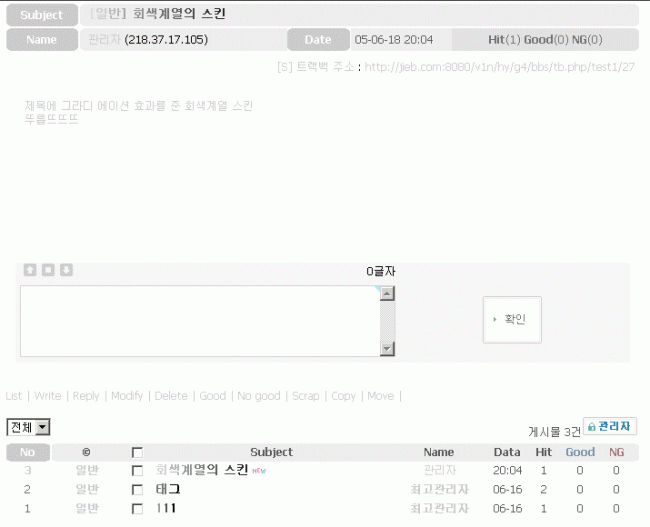Check the box for 111 row
This screenshot has height=527, width=650.
[x=137, y=509]
